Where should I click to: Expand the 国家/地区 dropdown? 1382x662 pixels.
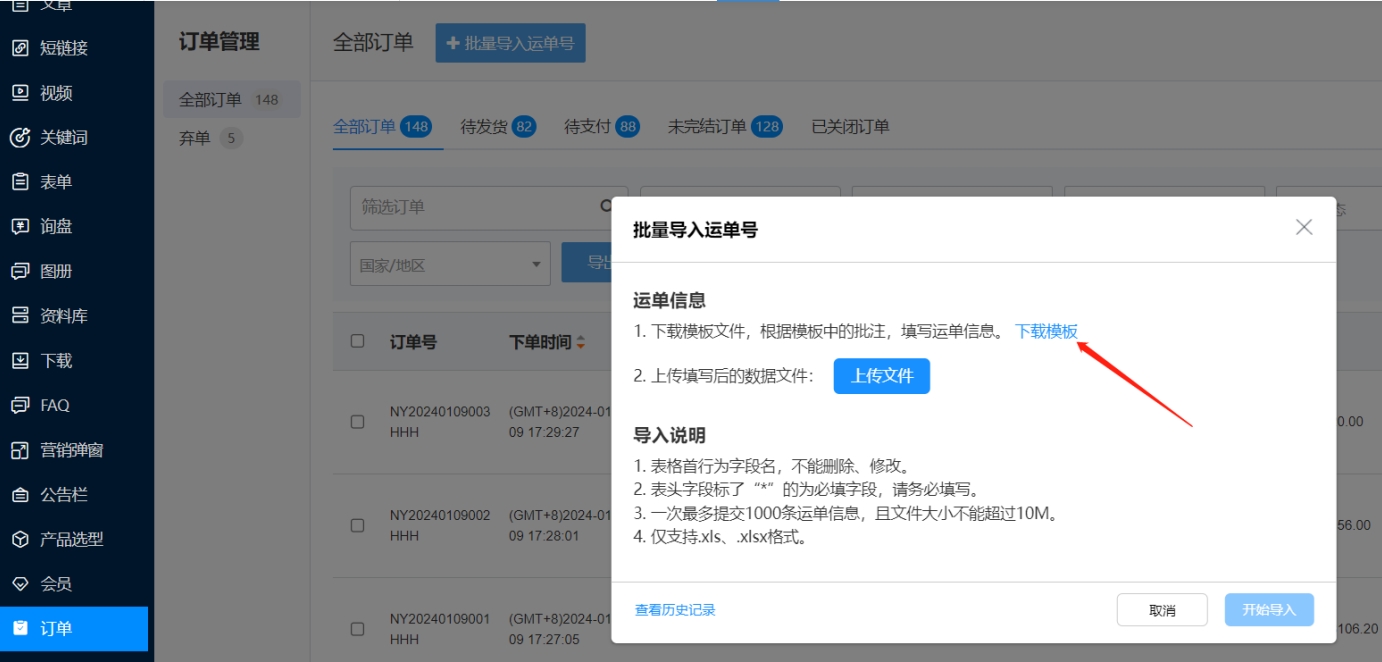tap(450, 265)
